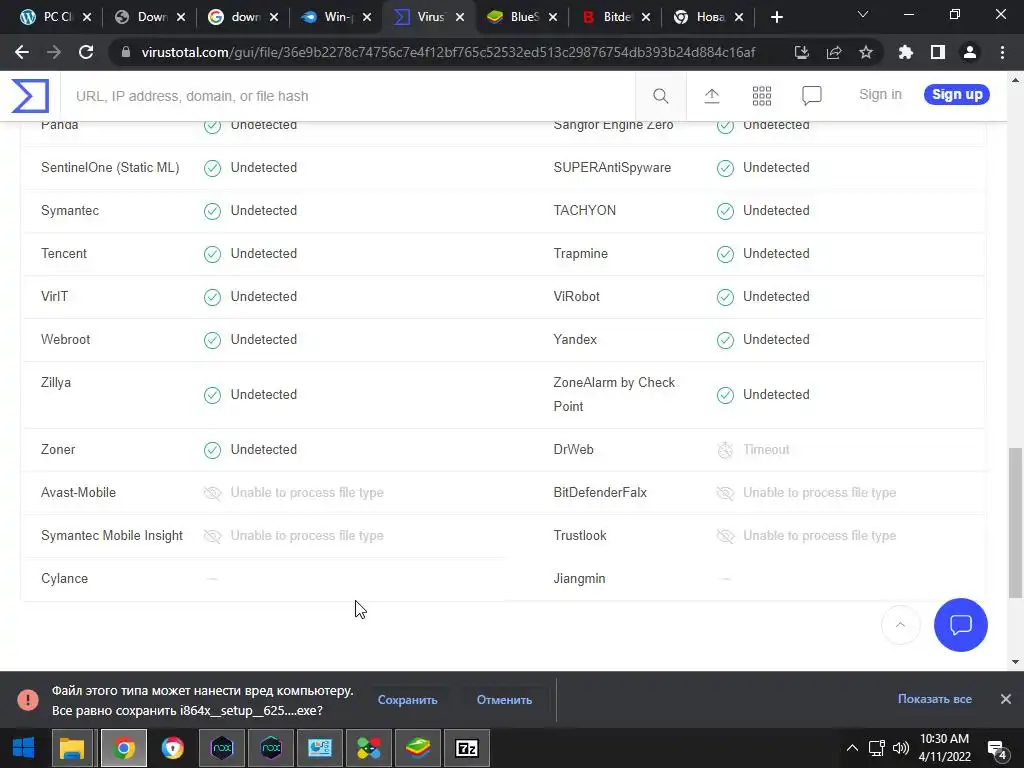The width and height of the screenshot is (1024, 768).
Task: Click the BitDefenderFalx engine name
Action: (600, 492)
